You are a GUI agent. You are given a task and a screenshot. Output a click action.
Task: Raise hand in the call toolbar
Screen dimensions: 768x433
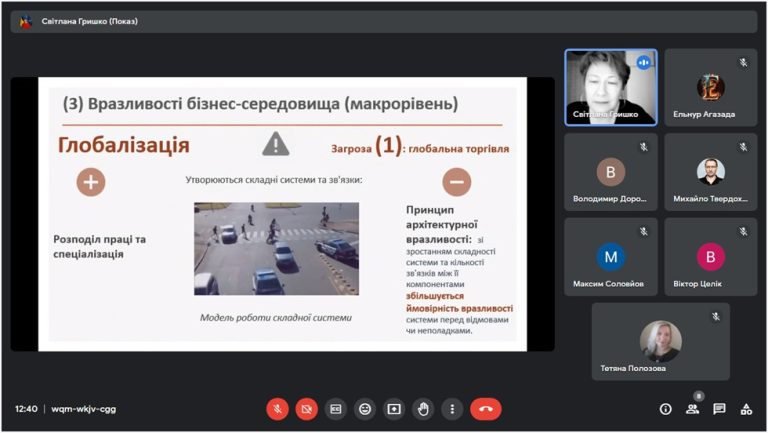423,409
